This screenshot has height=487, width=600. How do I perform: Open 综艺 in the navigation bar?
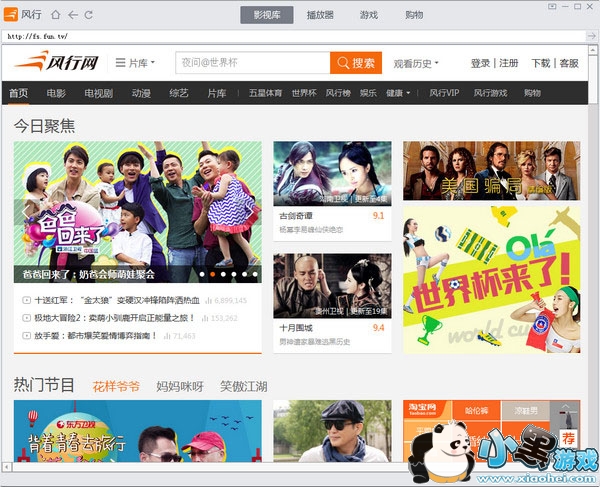click(x=179, y=93)
